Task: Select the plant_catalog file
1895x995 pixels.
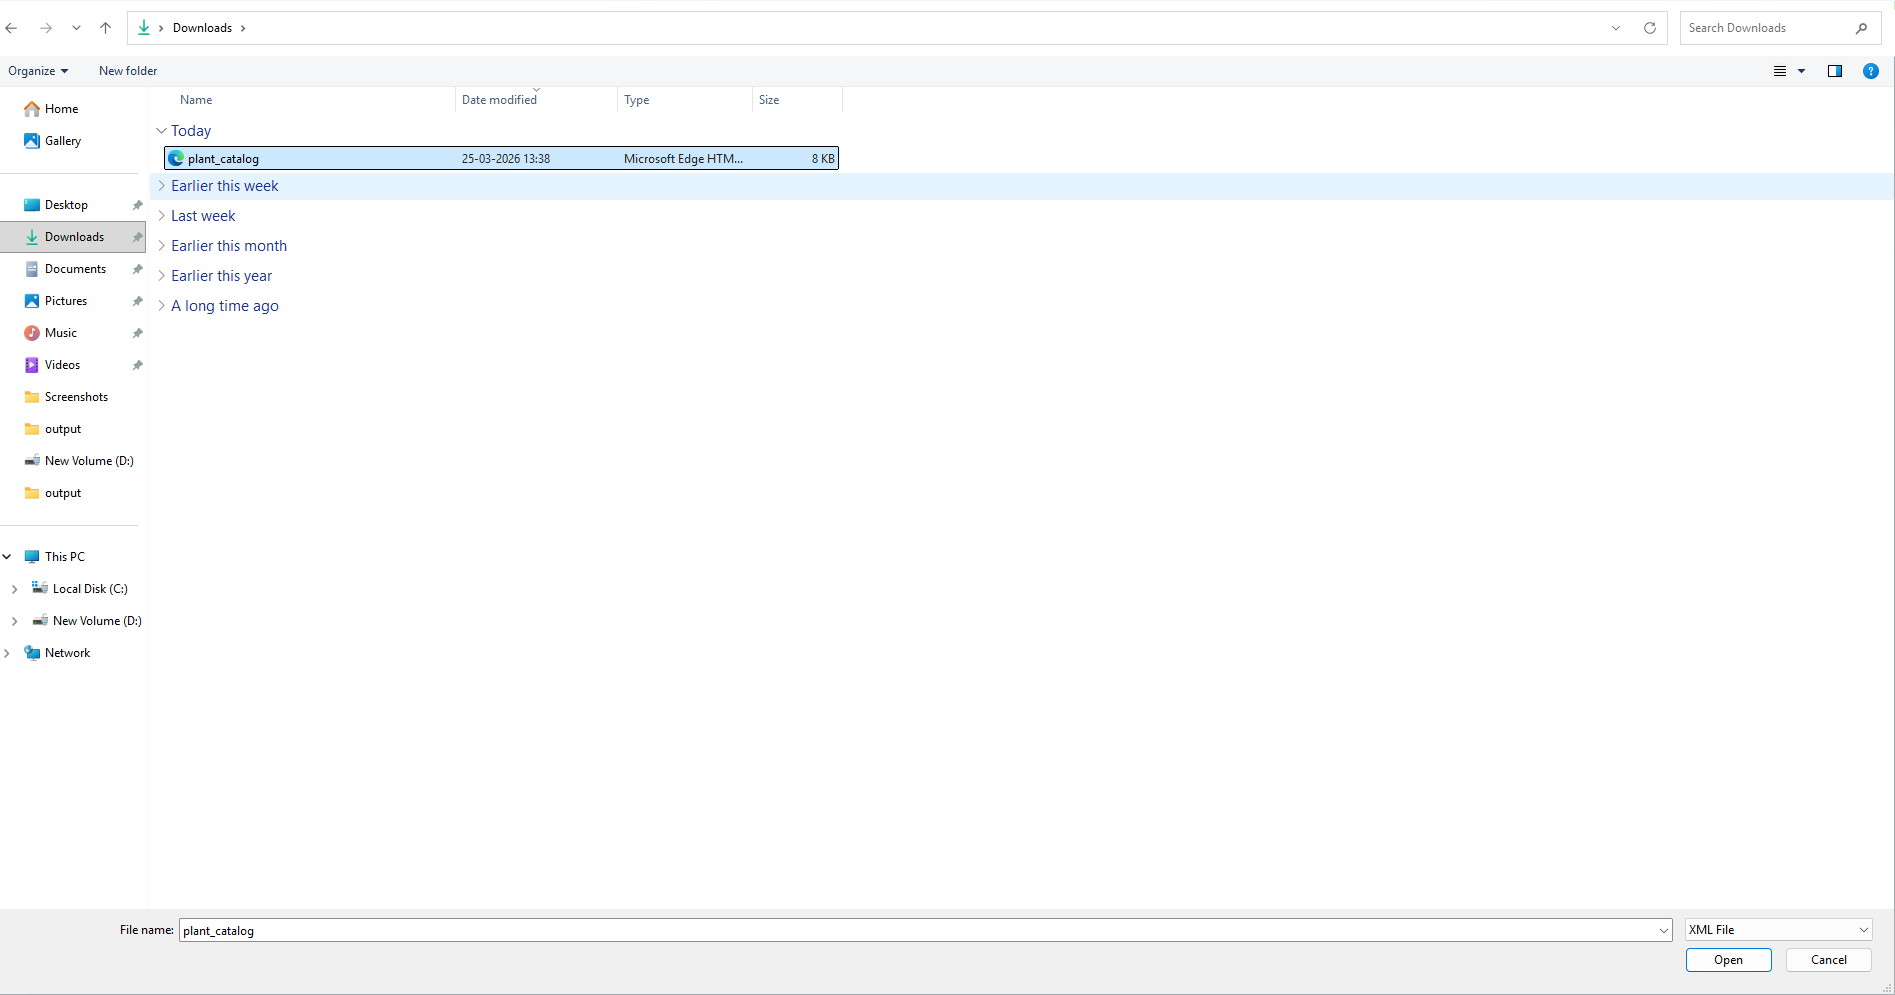Action: tap(501, 159)
